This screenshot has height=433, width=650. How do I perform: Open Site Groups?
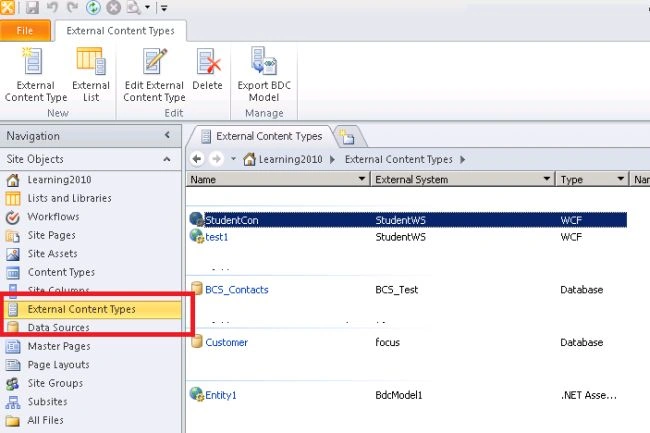click(55, 383)
